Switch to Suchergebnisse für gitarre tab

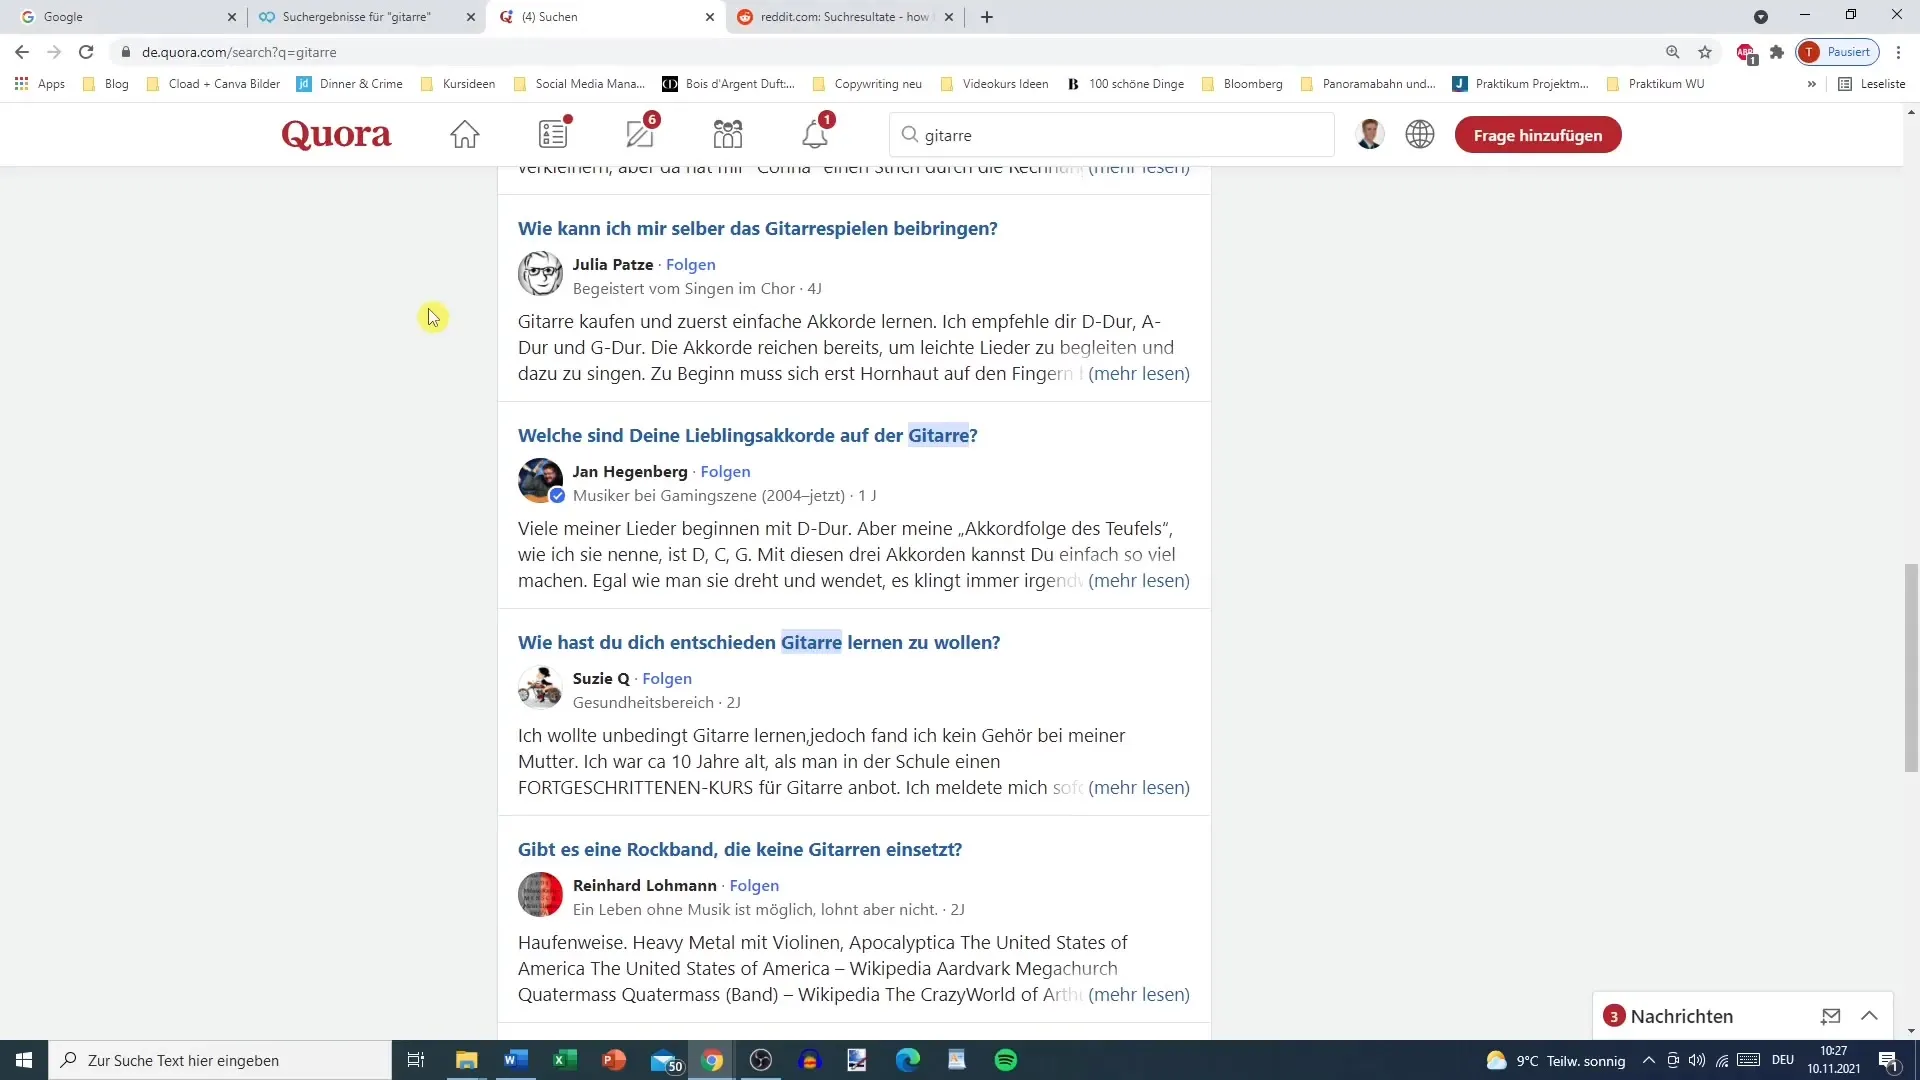pyautogui.click(x=366, y=17)
